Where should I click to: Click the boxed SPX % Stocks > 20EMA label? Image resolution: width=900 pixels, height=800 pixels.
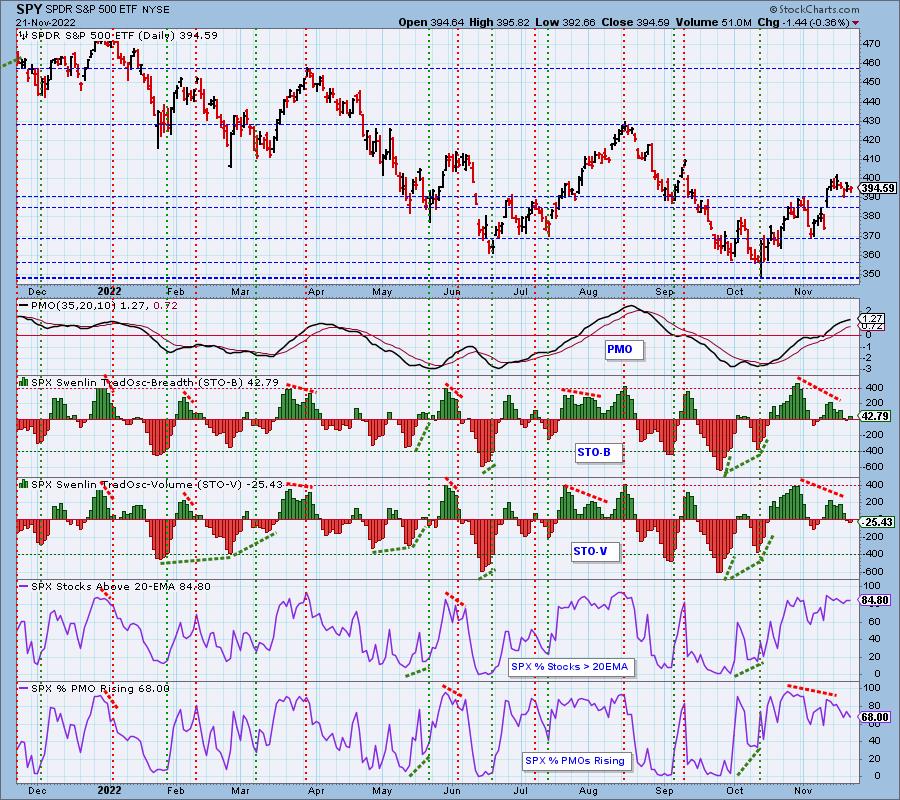coord(569,667)
